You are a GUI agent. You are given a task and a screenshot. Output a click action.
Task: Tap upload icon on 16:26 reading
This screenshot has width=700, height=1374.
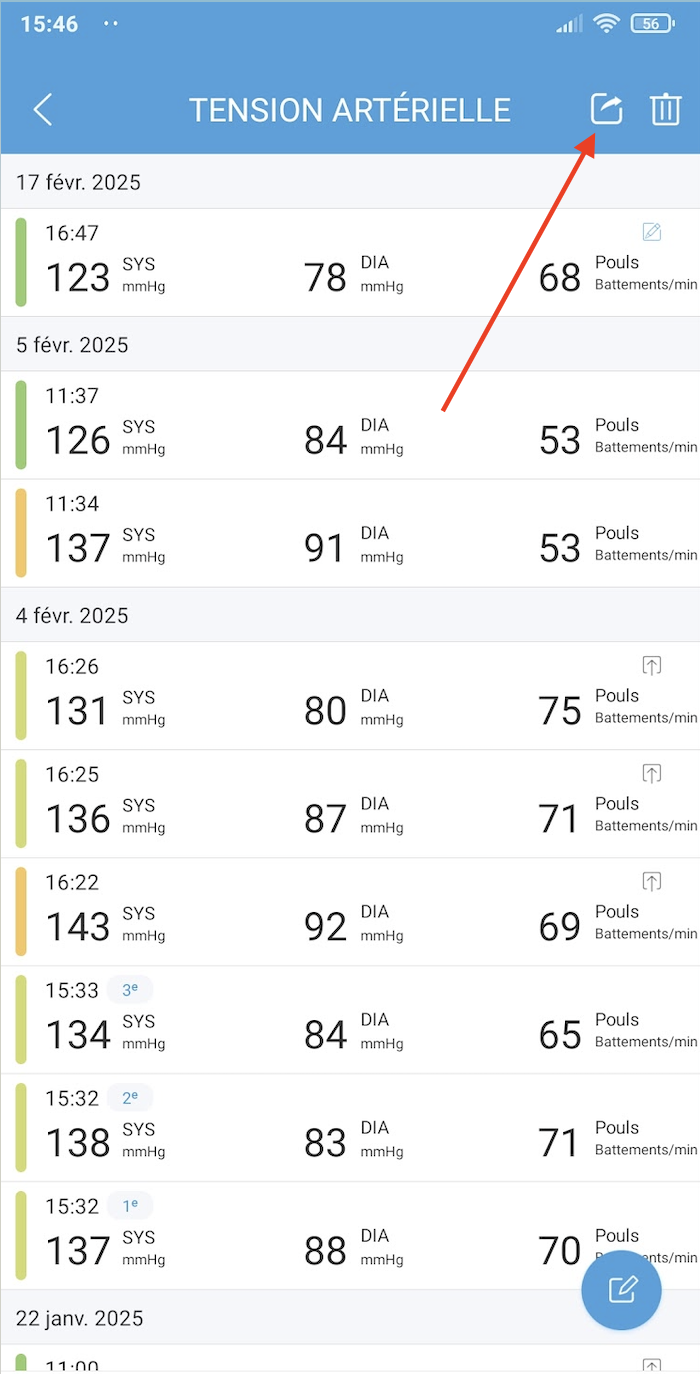click(x=652, y=665)
